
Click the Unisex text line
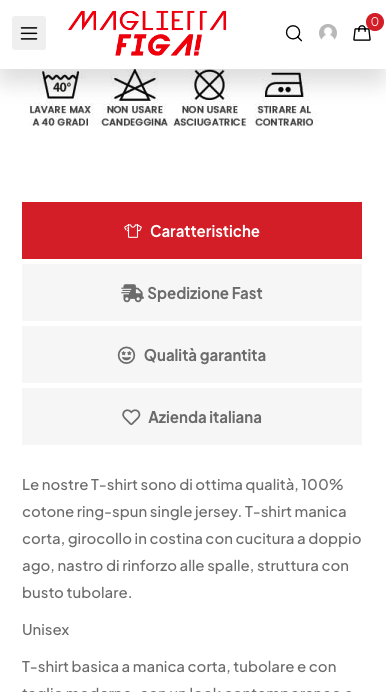[46, 630]
